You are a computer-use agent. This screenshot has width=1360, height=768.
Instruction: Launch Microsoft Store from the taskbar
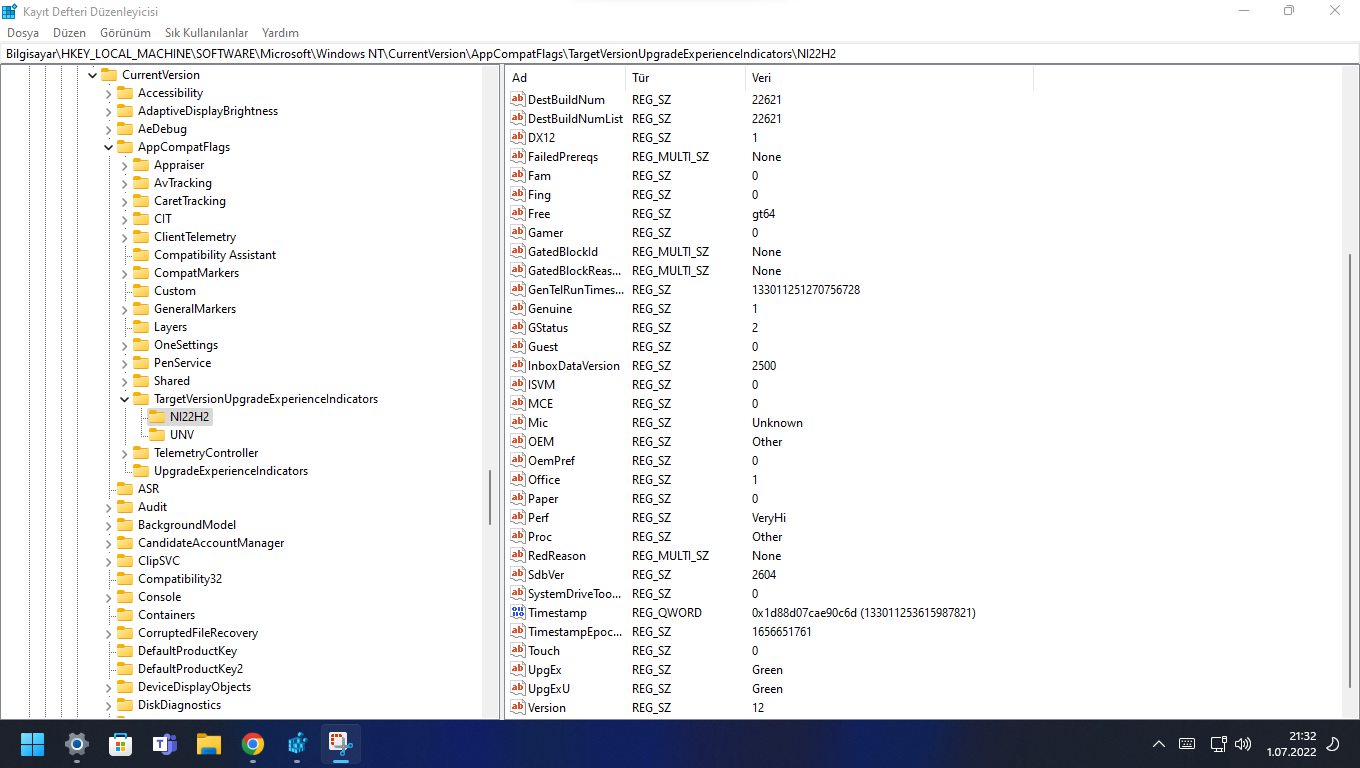(120, 744)
